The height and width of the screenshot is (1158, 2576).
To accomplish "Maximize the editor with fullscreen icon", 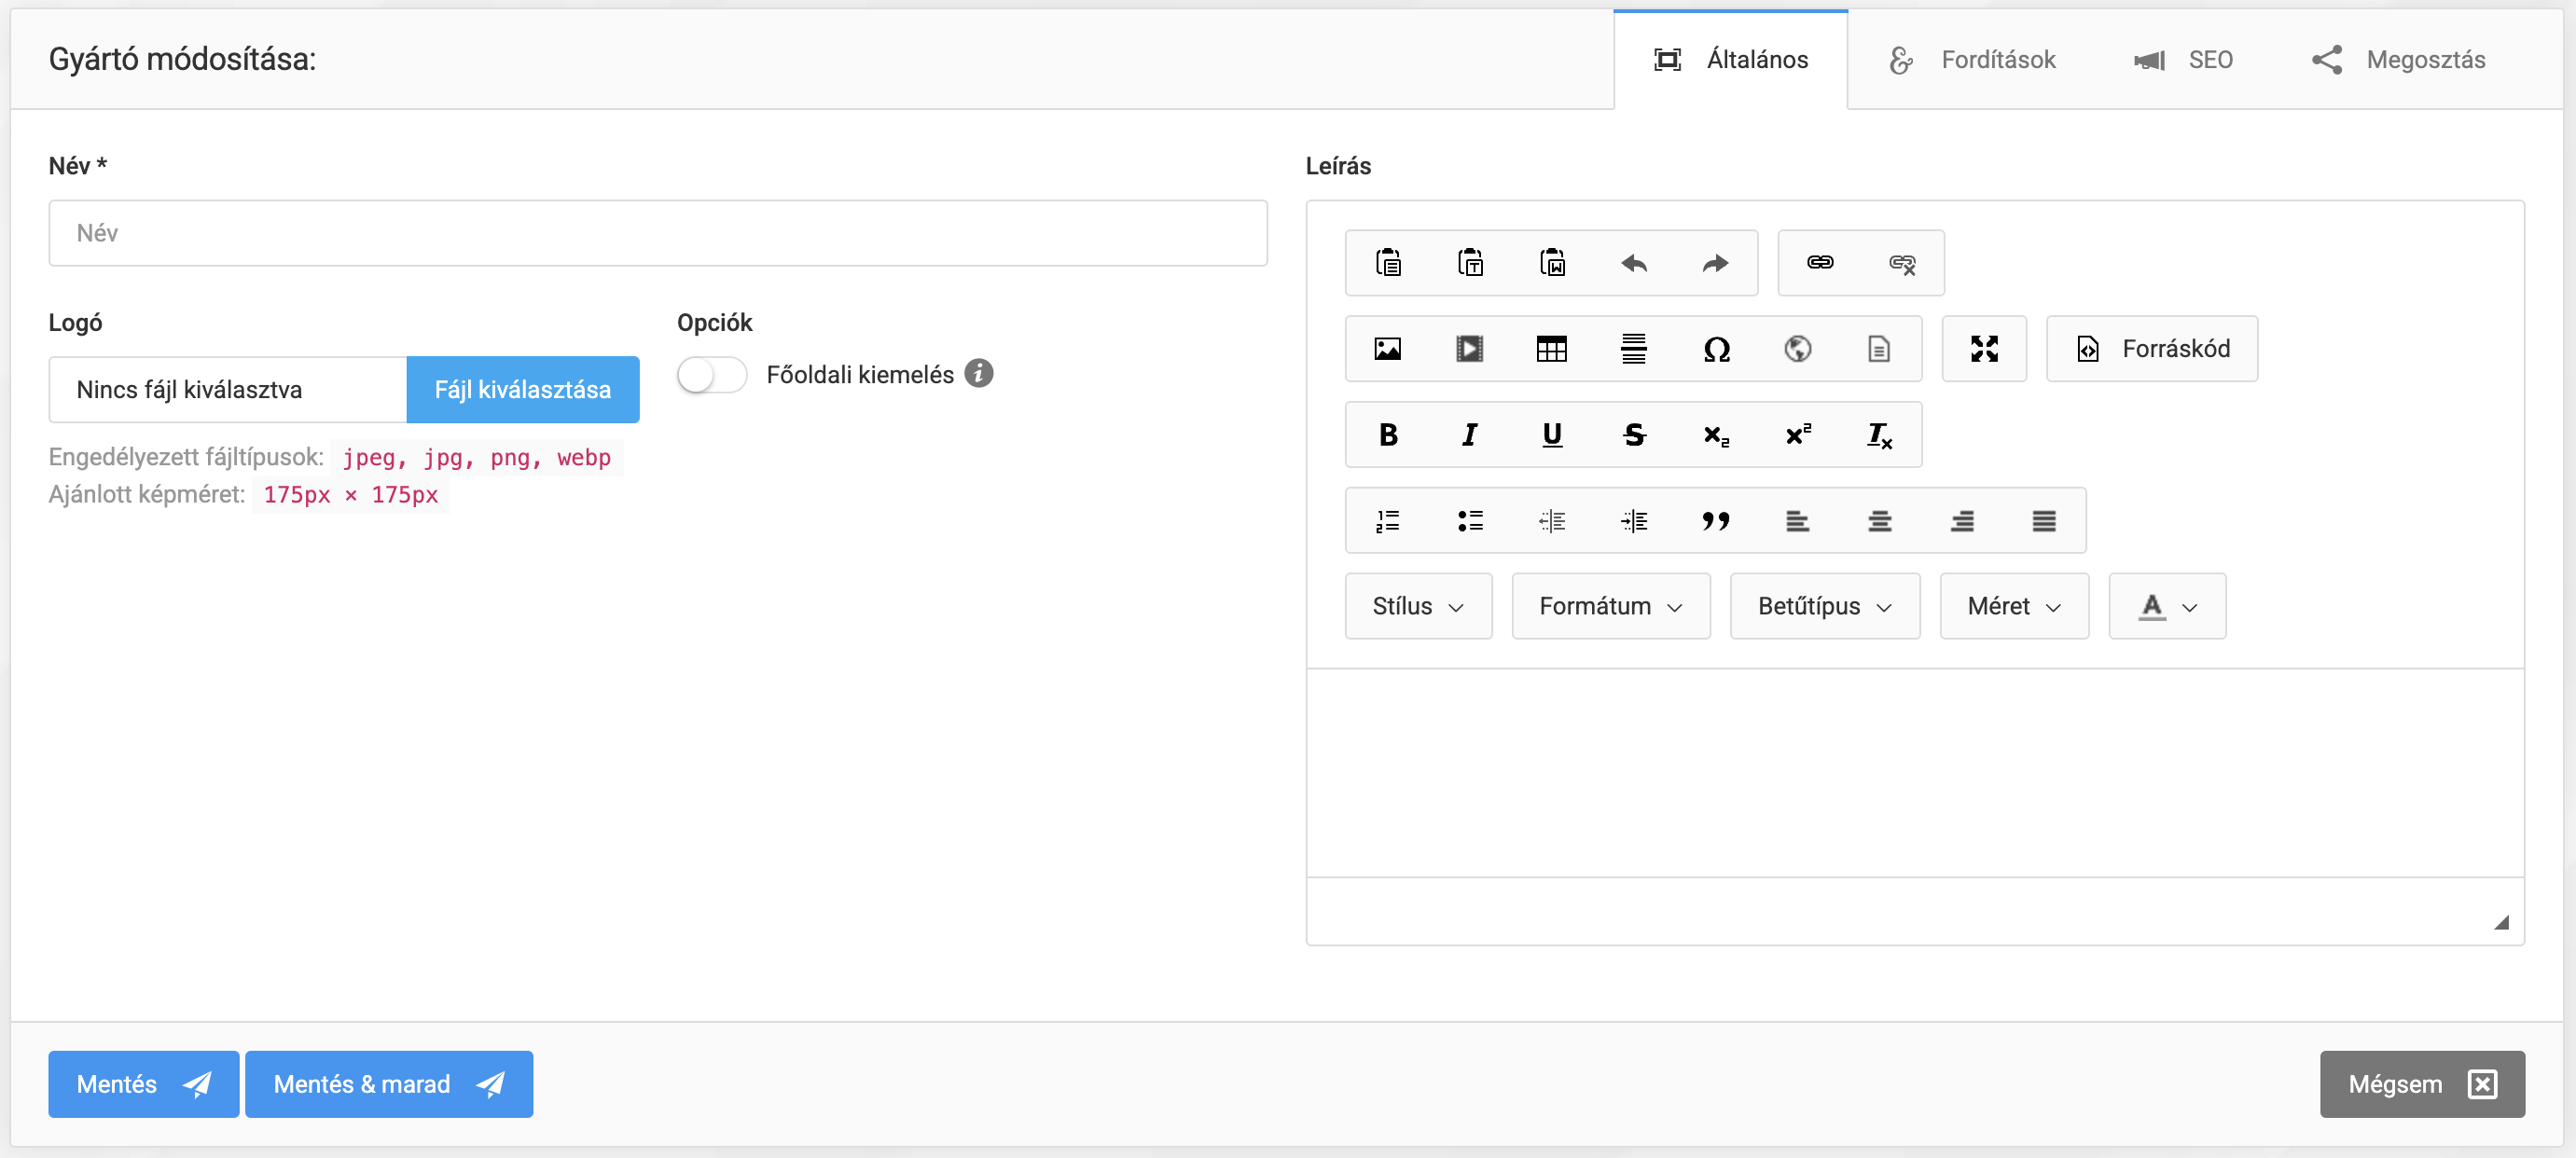I will [1984, 349].
